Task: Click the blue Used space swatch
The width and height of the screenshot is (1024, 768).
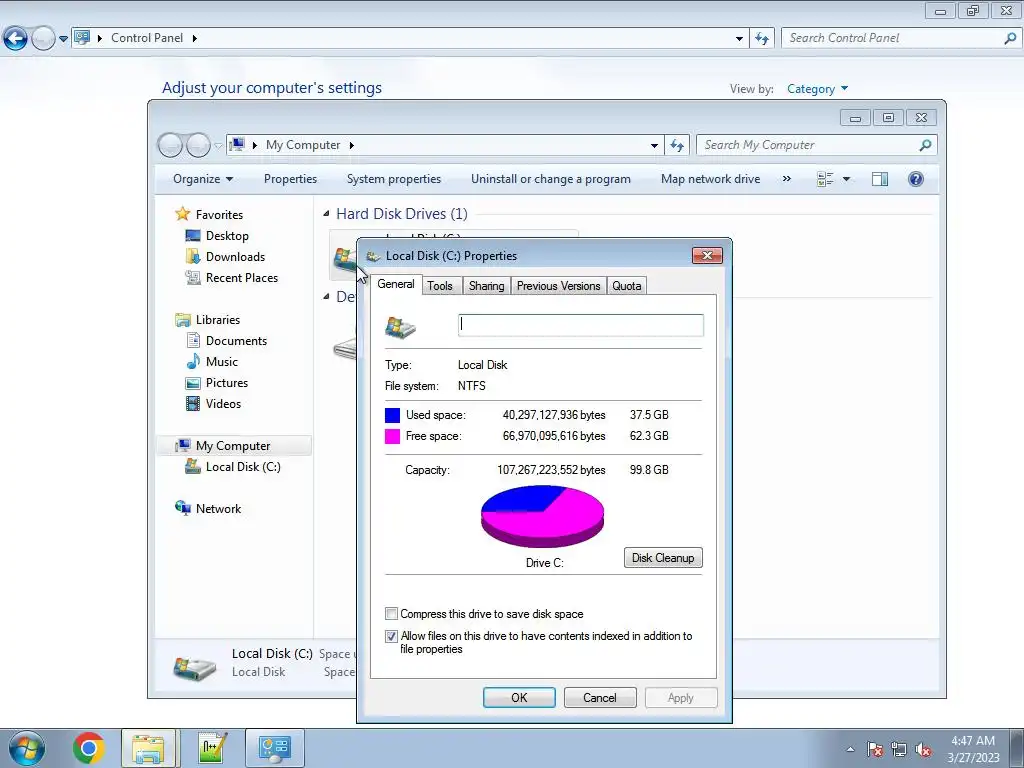Action: 392,415
